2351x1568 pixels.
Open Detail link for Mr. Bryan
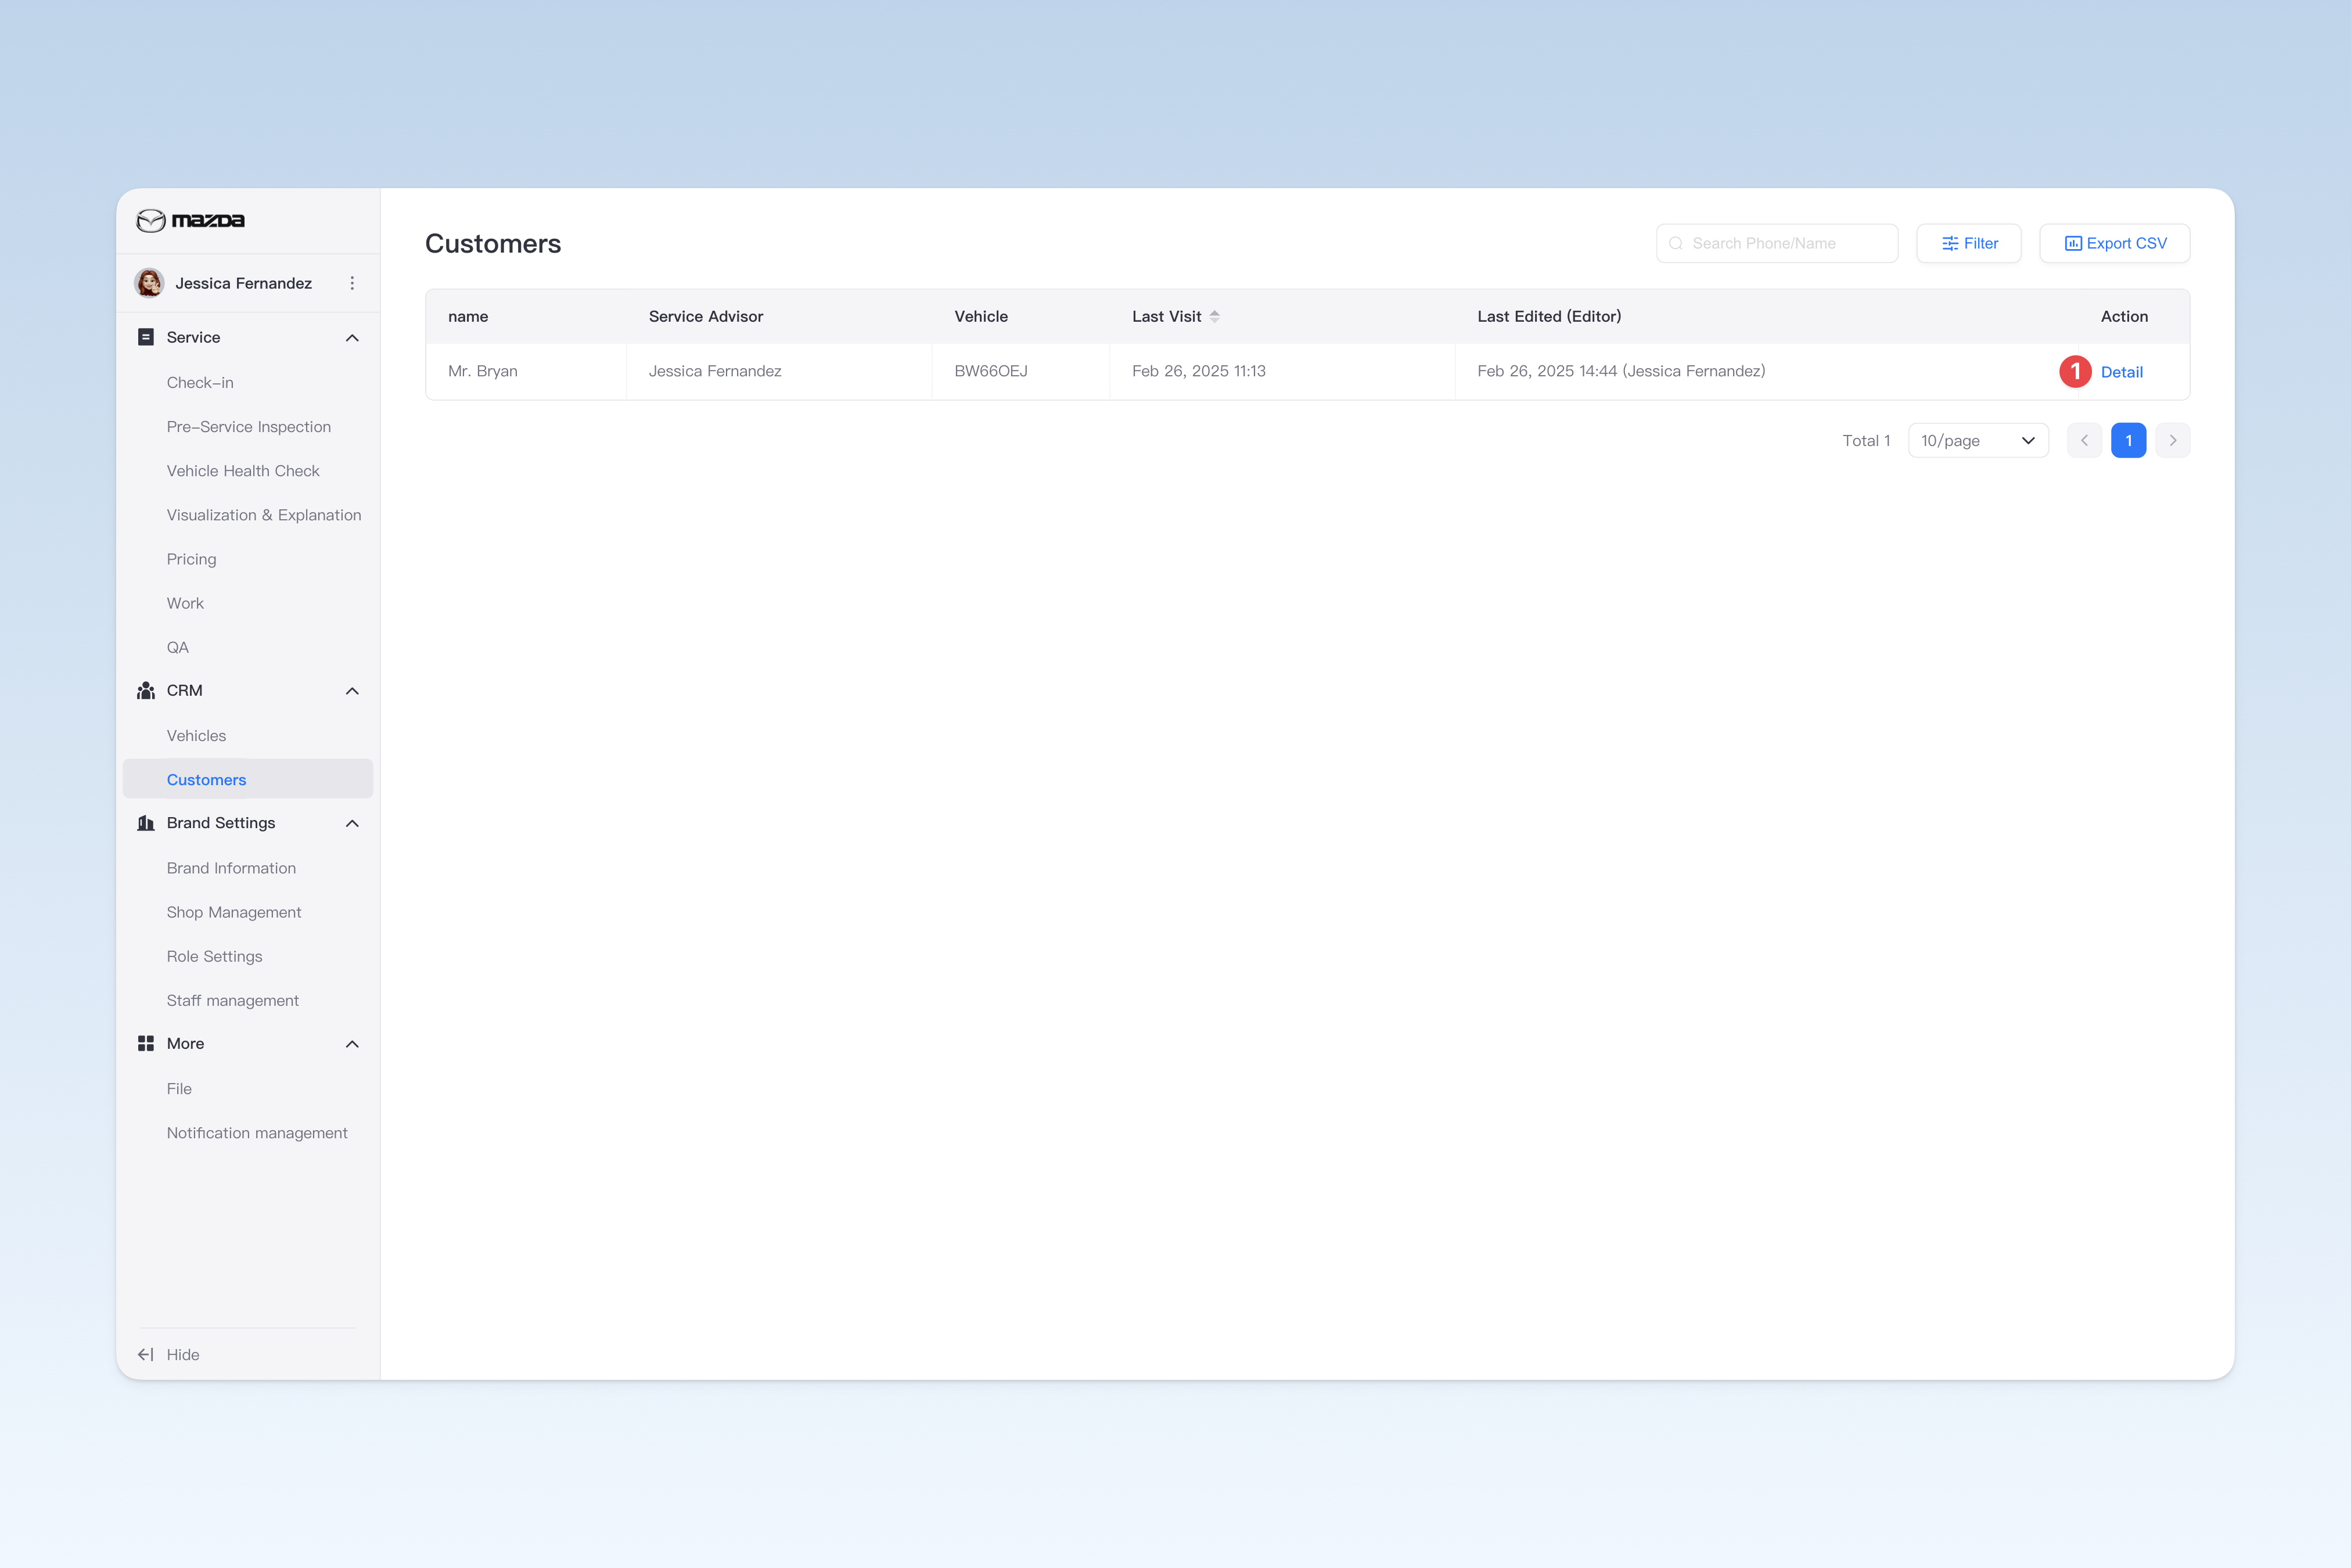tap(2121, 372)
